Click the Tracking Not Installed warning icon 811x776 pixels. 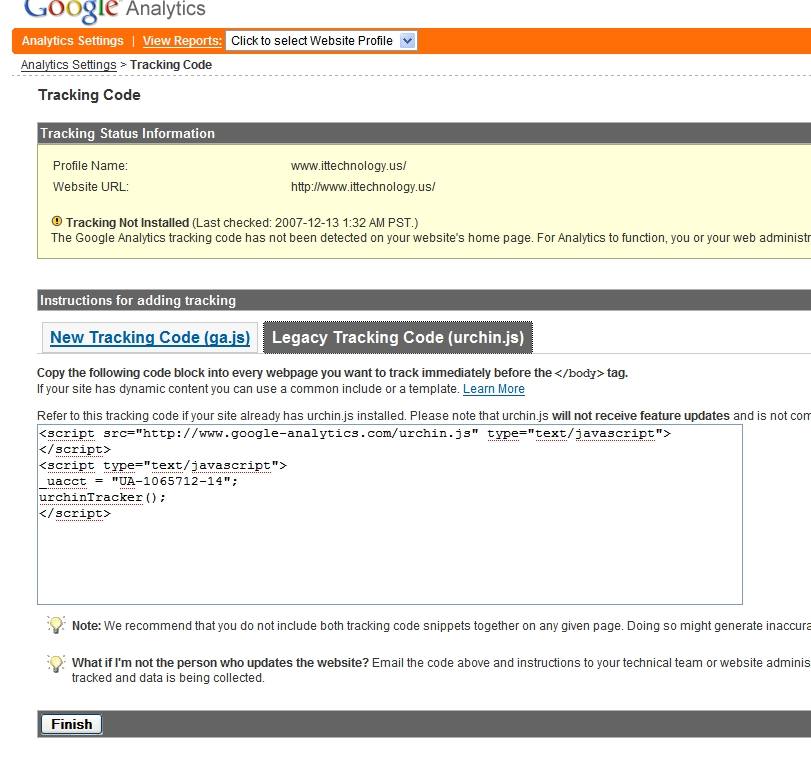click(57, 222)
